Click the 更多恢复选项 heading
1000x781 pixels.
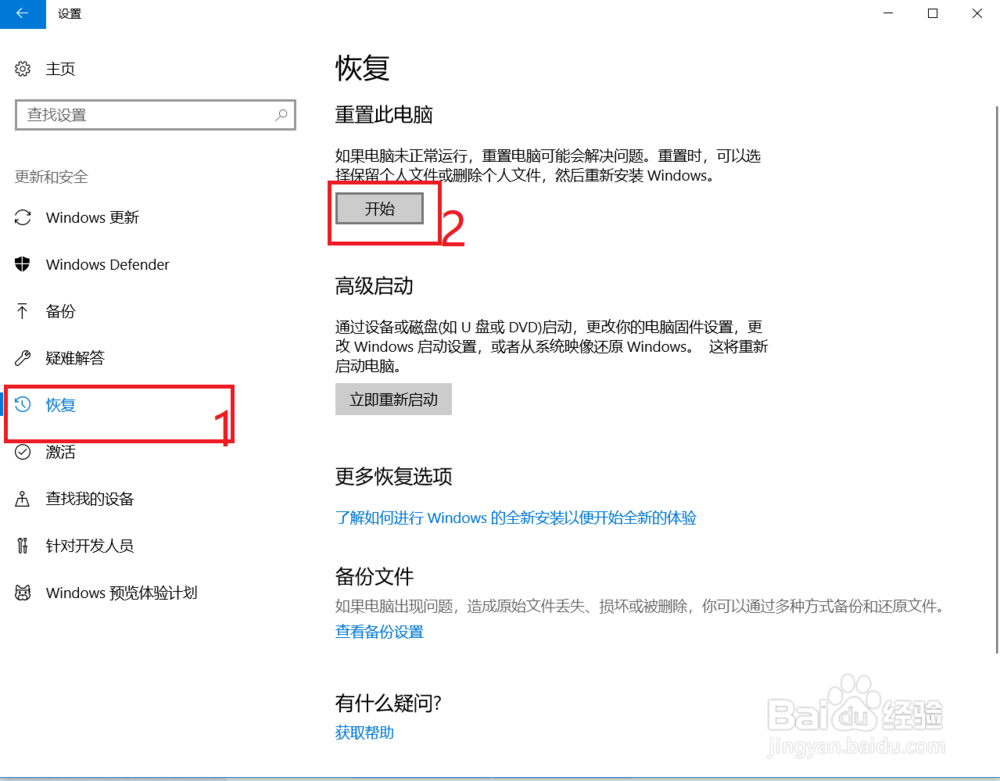[x=394, y=476]
